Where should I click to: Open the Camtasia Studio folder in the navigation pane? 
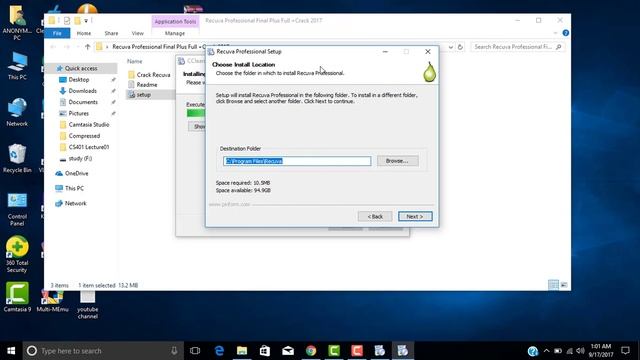coord(89,124)
